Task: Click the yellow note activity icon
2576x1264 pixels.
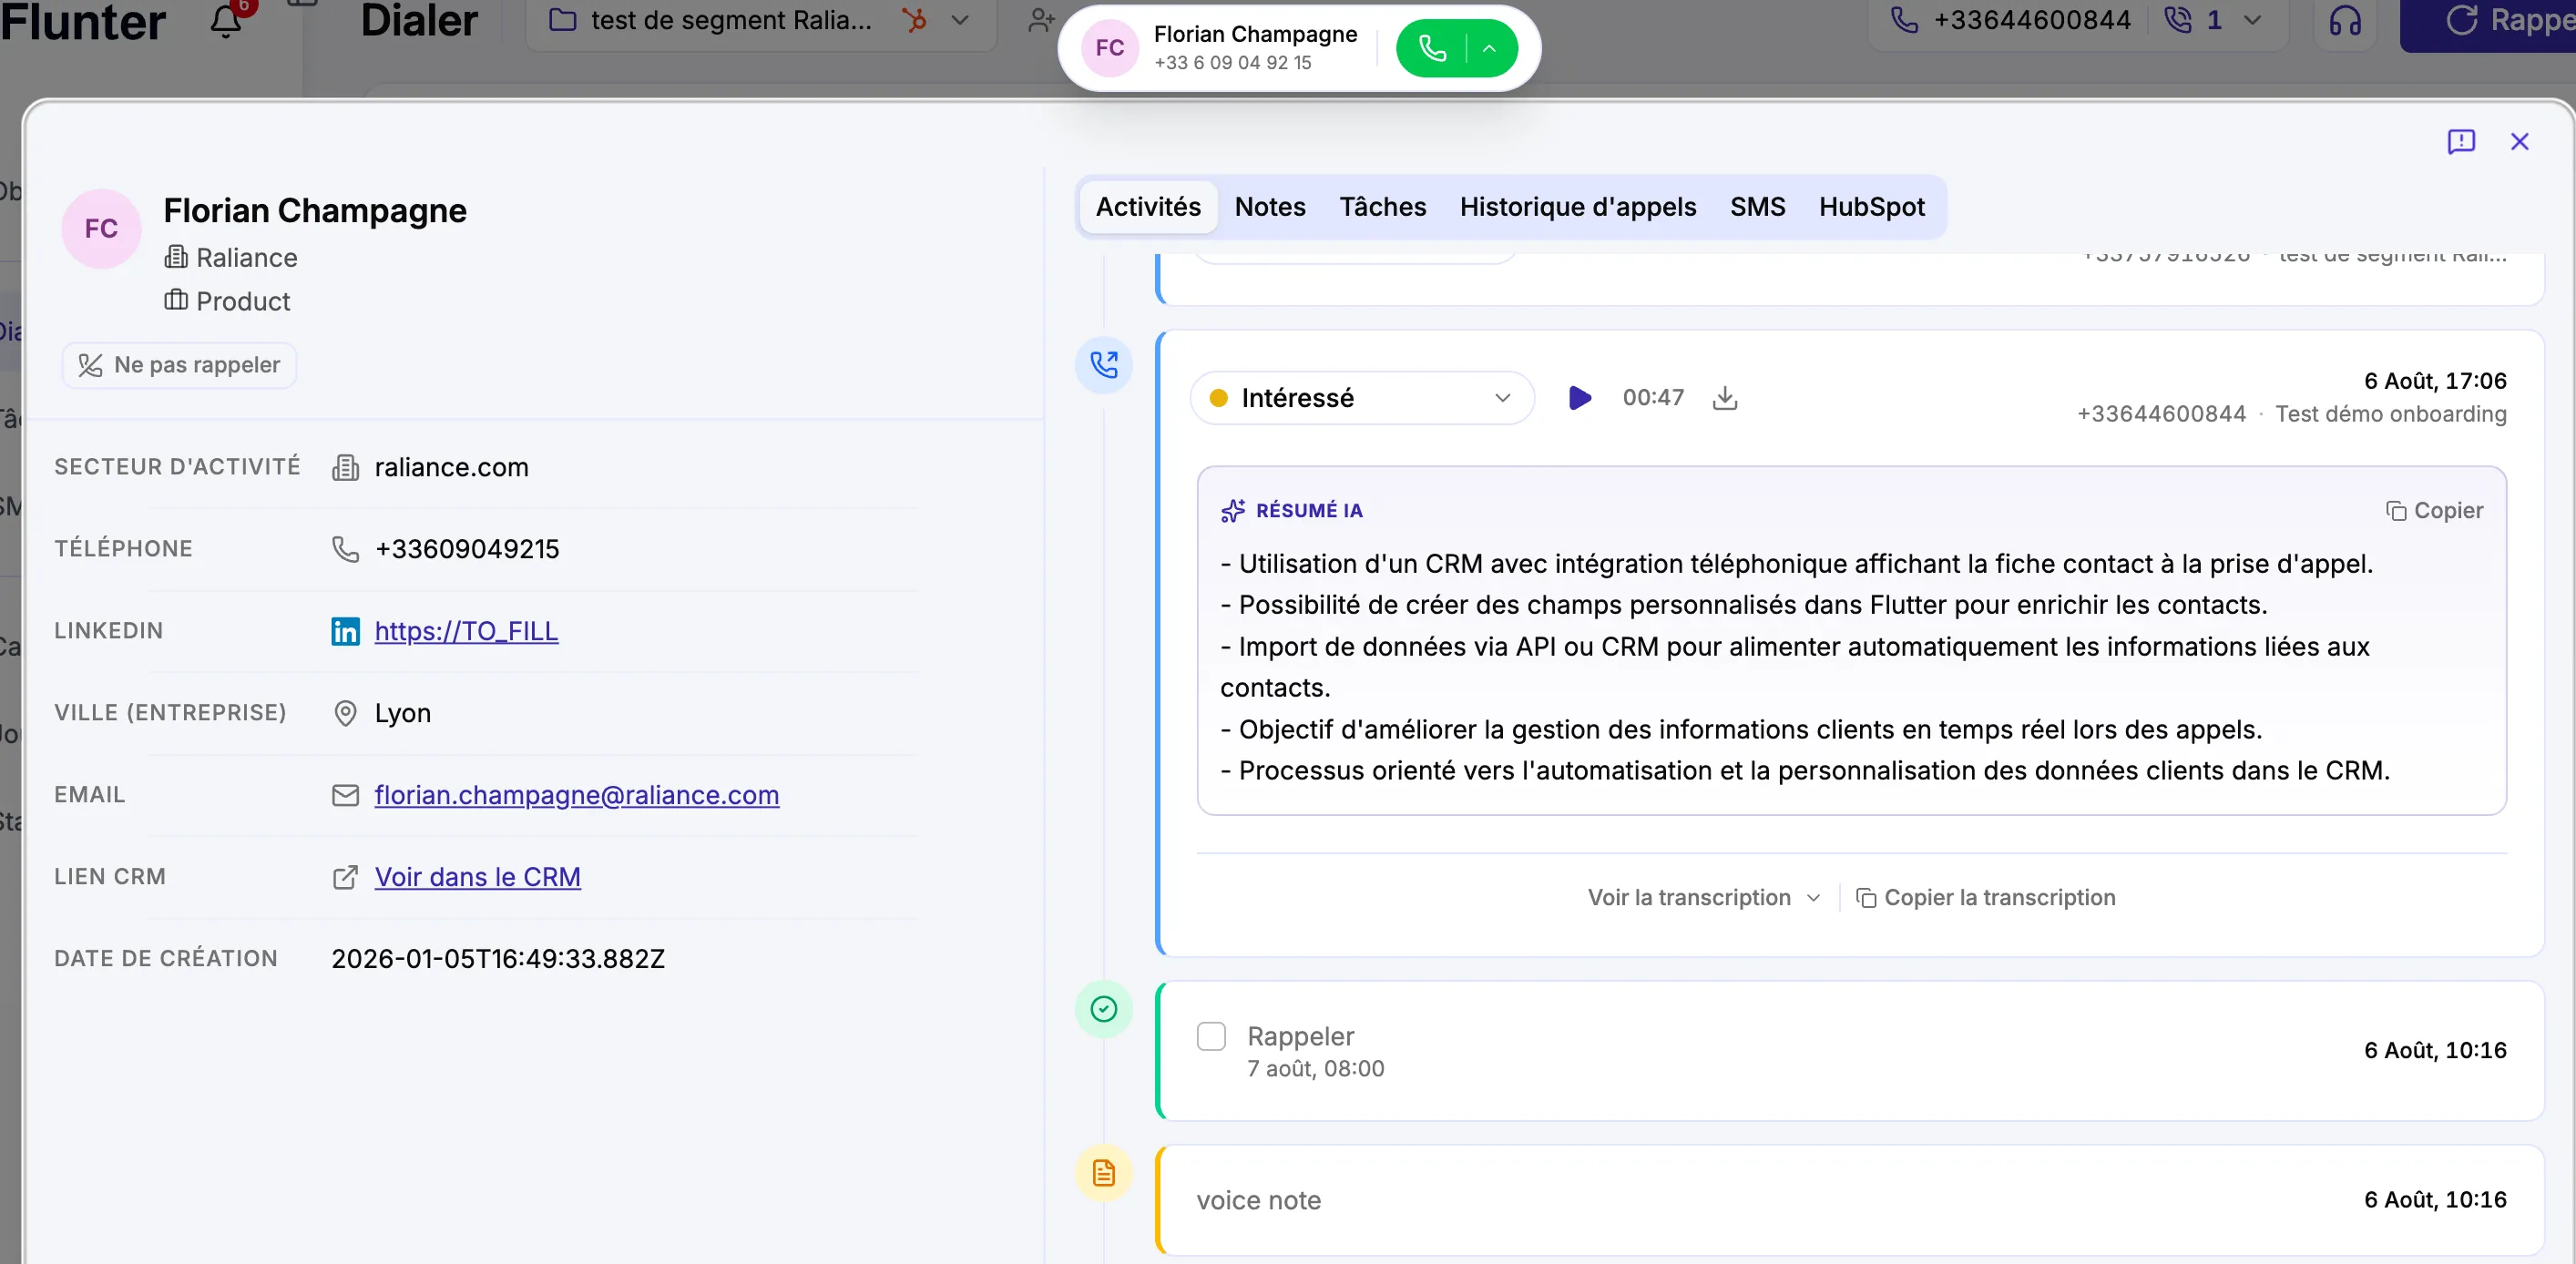Action: tap(1104, 1173)
